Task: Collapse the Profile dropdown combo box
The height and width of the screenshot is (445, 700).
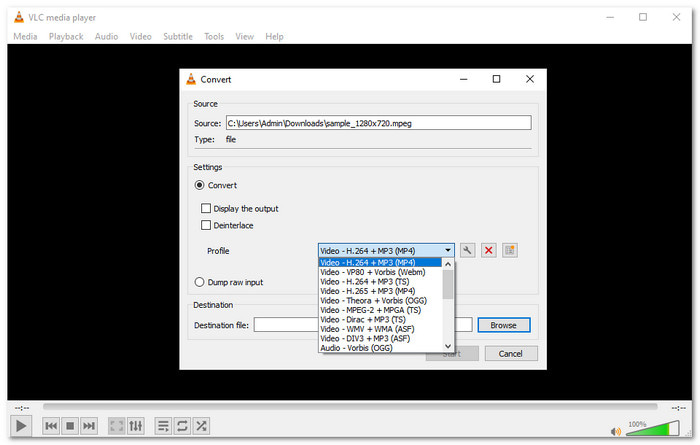Action: click(386, 250)
